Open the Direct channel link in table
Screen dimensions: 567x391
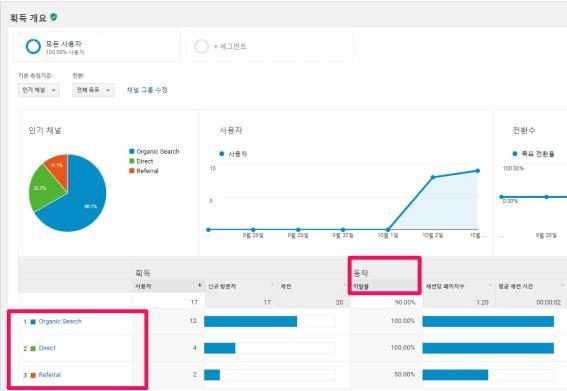pos(47,348)
